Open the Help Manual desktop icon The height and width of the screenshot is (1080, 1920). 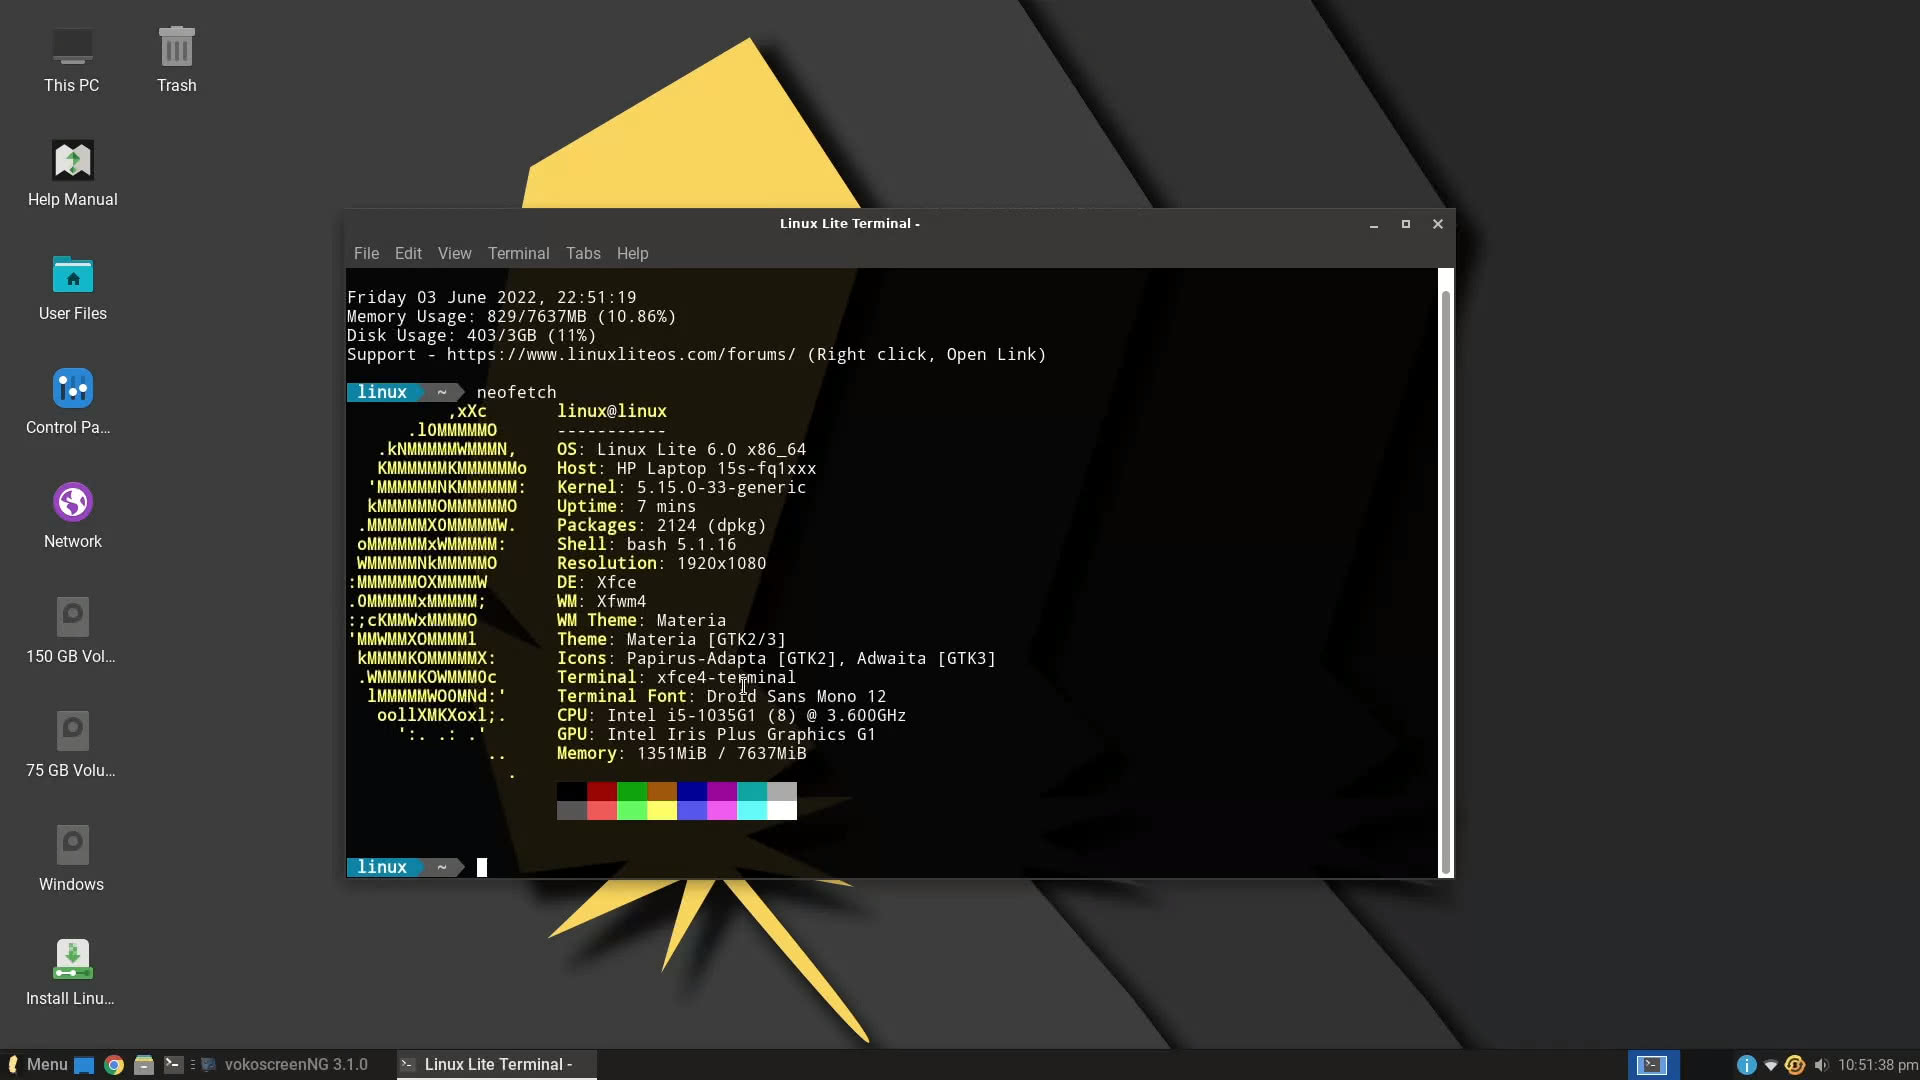[x=71, y=168]
